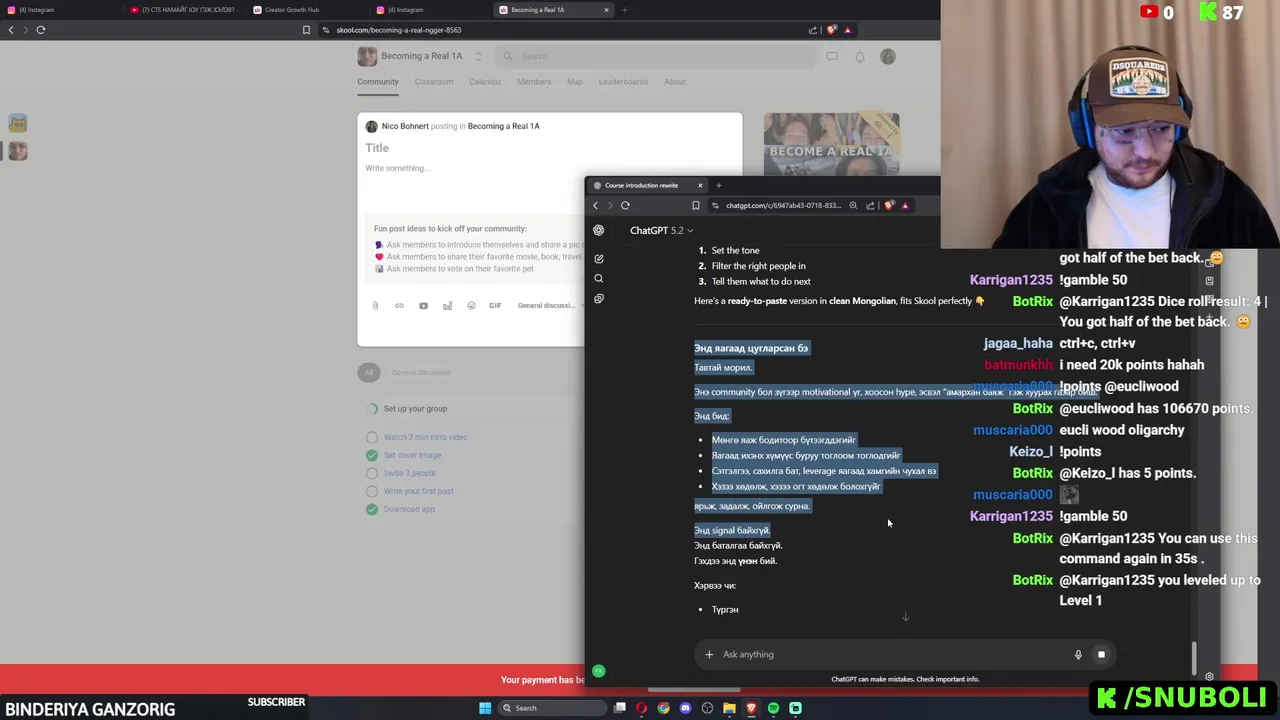Go back in the ChatGPT browser window

point(595,206)
